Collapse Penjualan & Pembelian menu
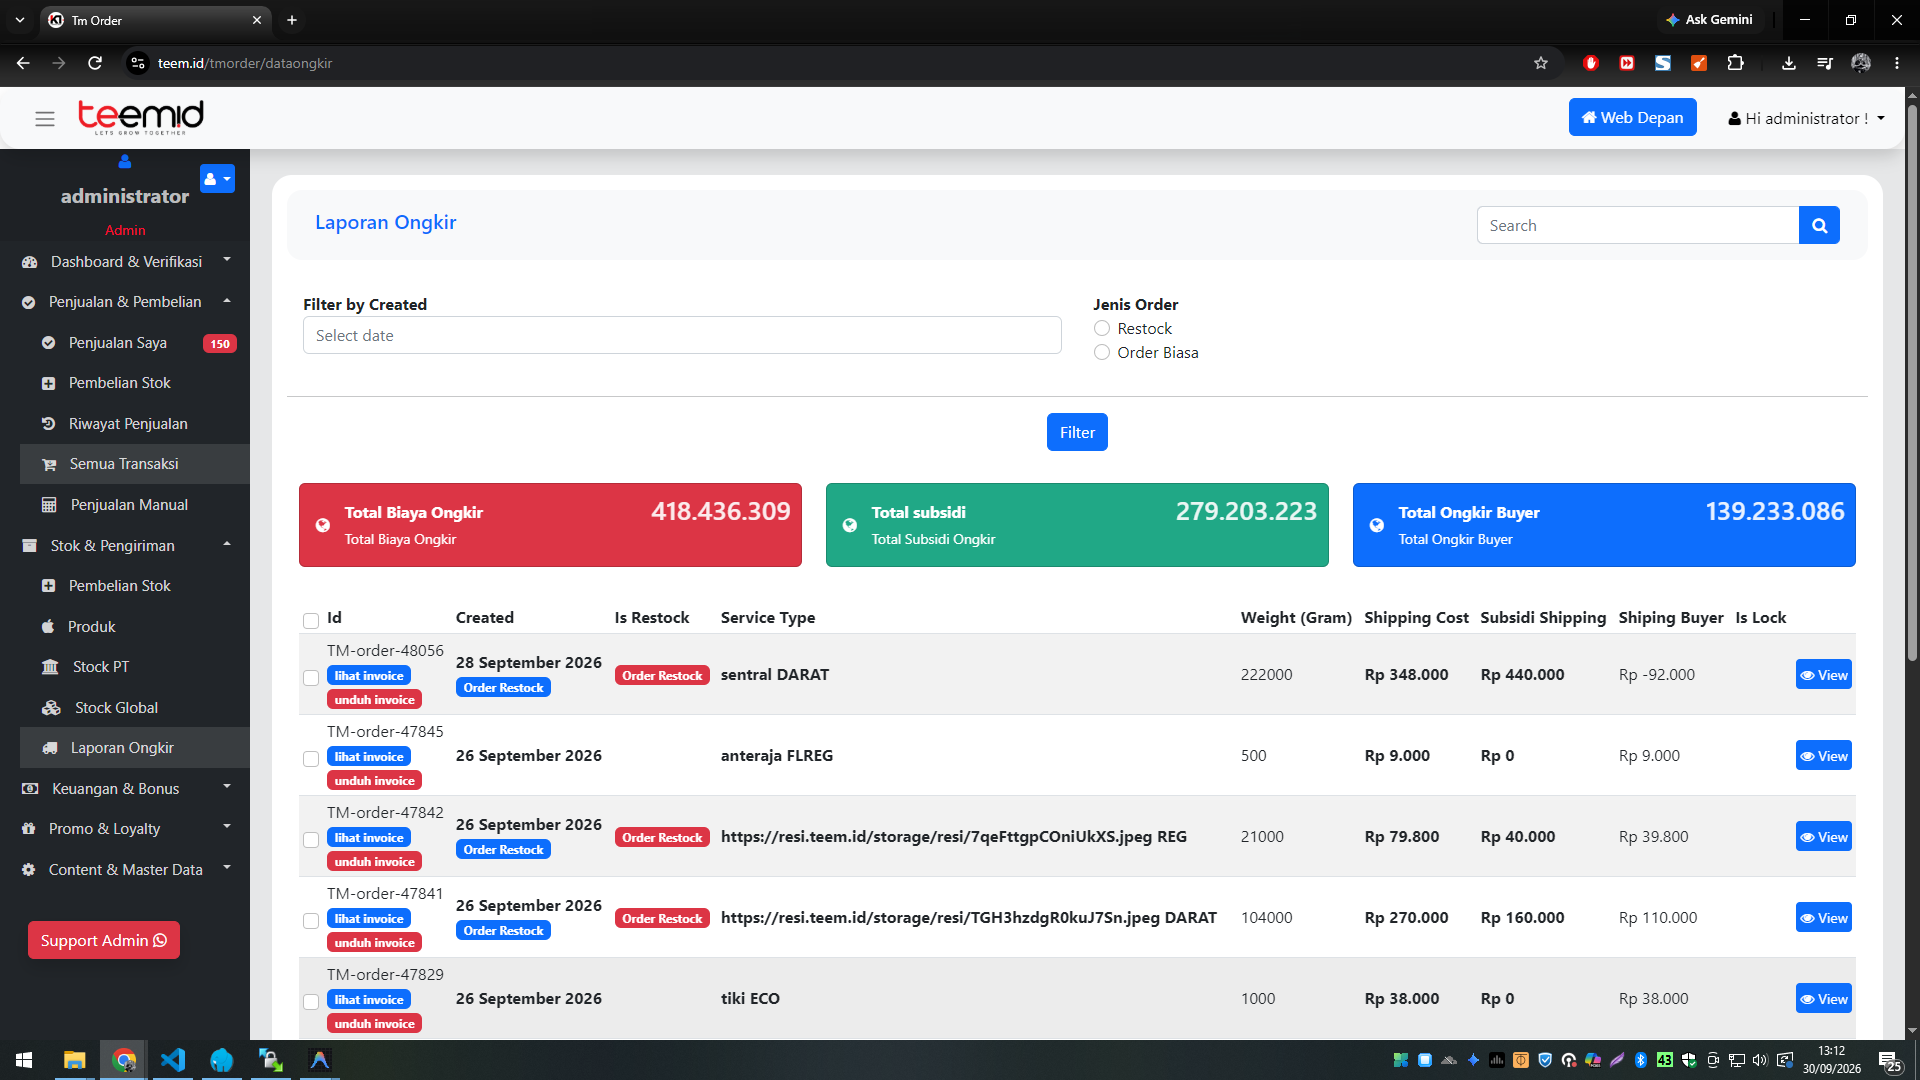 [125, 301]
